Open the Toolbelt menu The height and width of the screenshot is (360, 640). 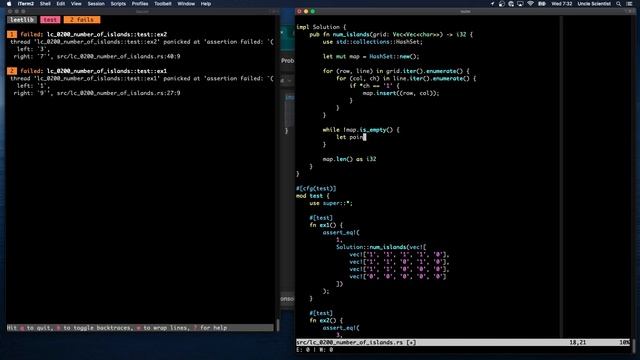(162, 4)
